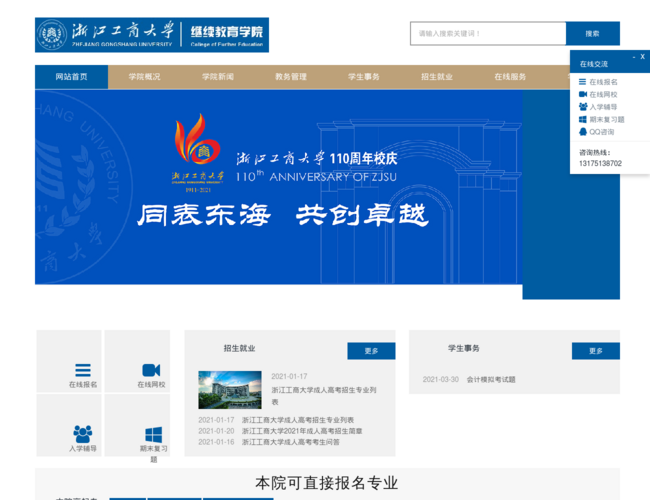Go to 网站首页 navigation tab
The height and width of the screenshot is (500, 650).
(71, 77)
